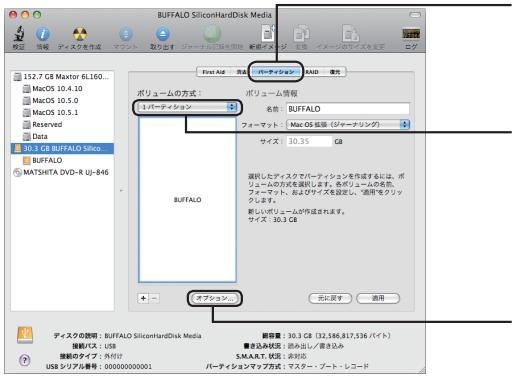This screenshot has height=376, width=512.
Task: Click the Name field containing BUFFALO
Action: (x=348, y=109)
